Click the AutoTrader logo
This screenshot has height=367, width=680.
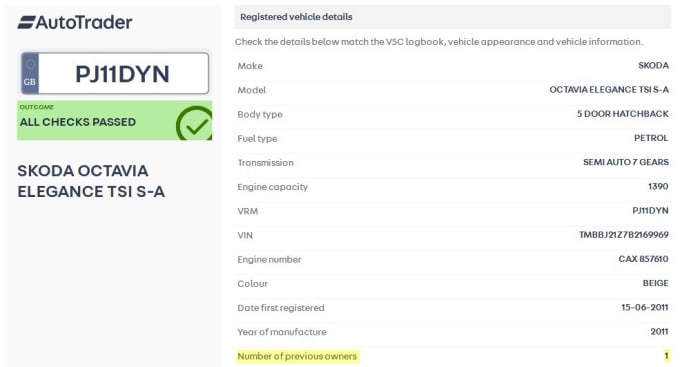[75, 22]
